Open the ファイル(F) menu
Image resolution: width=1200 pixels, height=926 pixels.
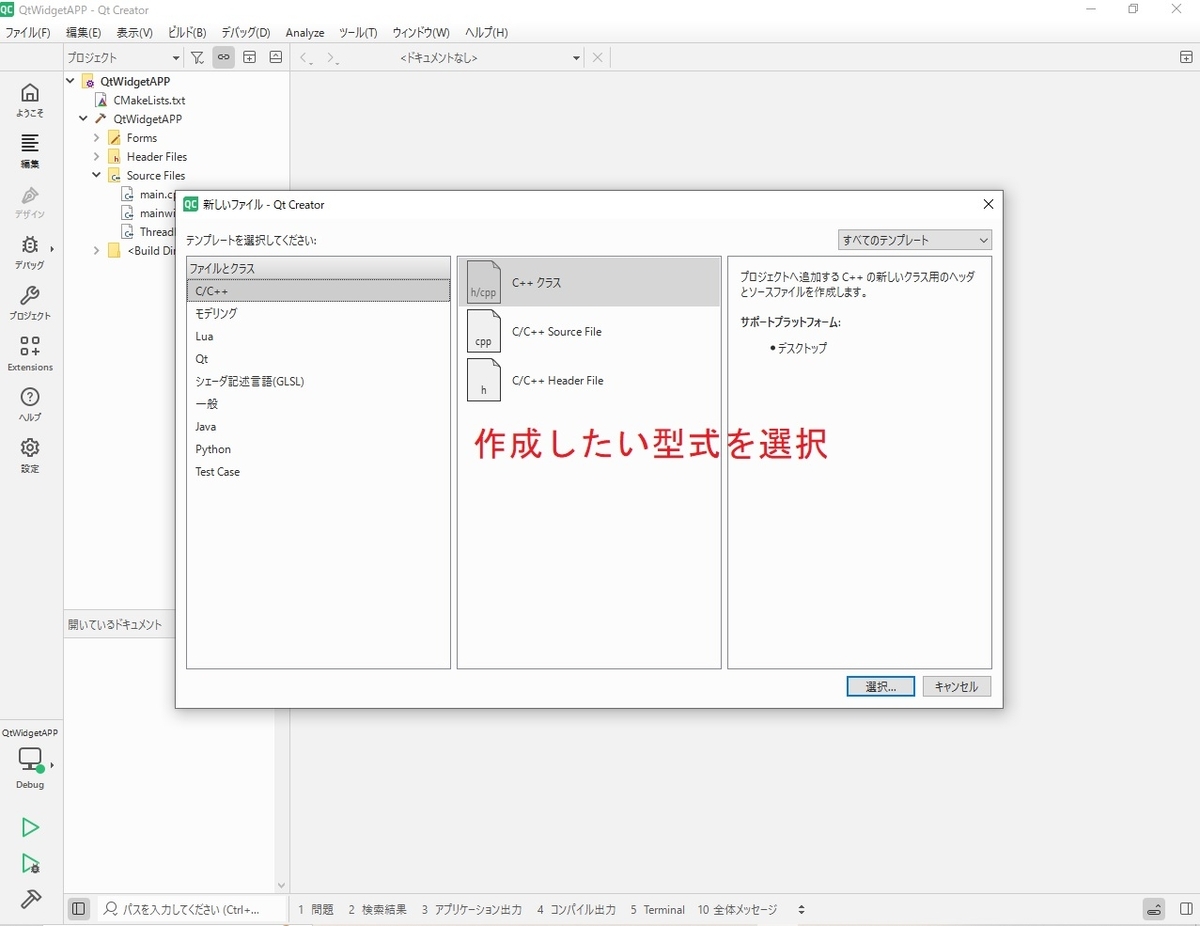[x=28, y=32]
